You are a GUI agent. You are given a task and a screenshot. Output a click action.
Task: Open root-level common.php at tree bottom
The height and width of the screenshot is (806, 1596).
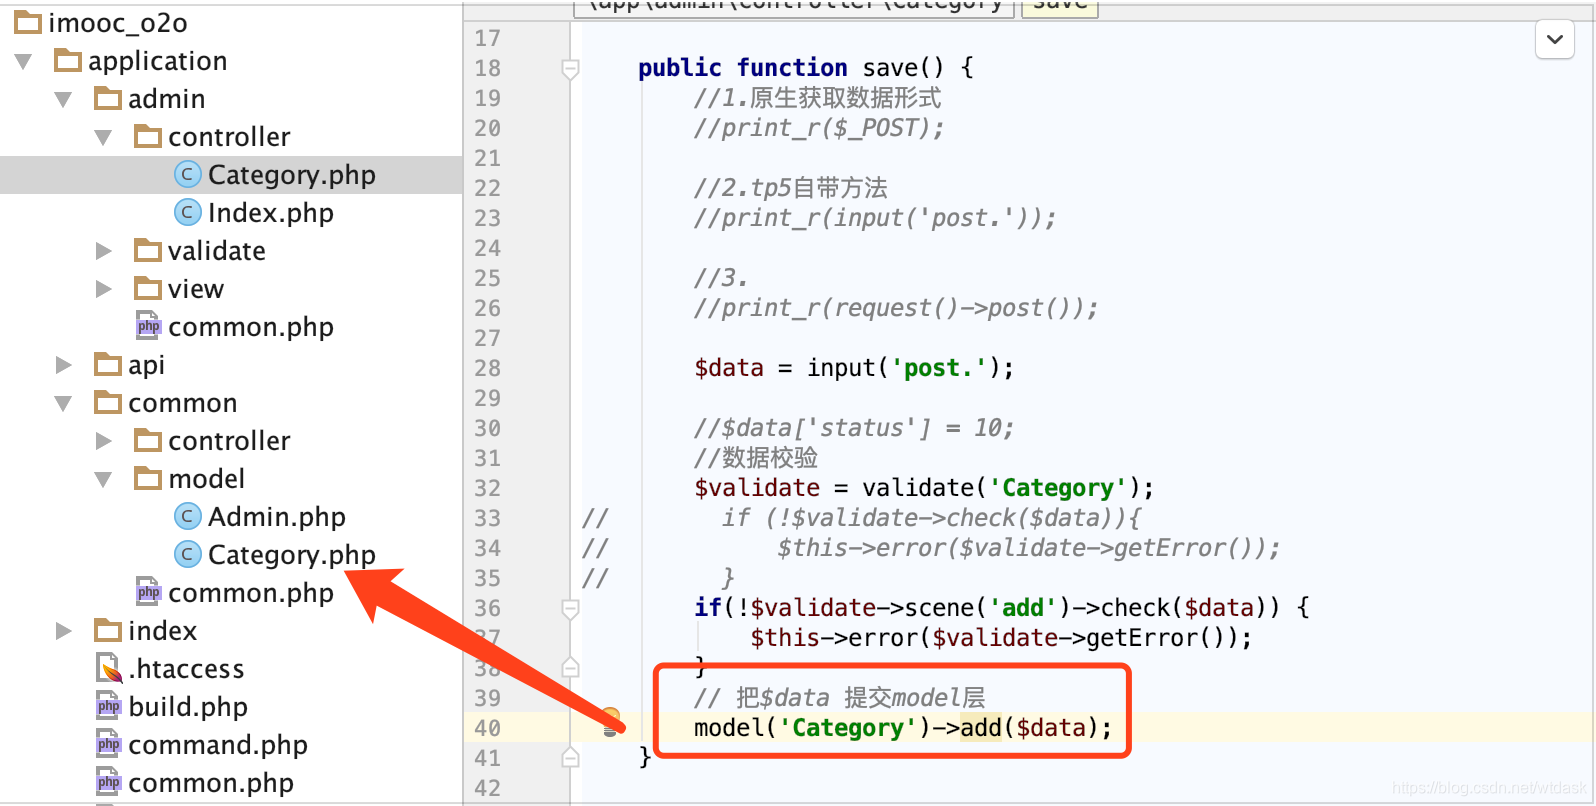pos(210,782)
